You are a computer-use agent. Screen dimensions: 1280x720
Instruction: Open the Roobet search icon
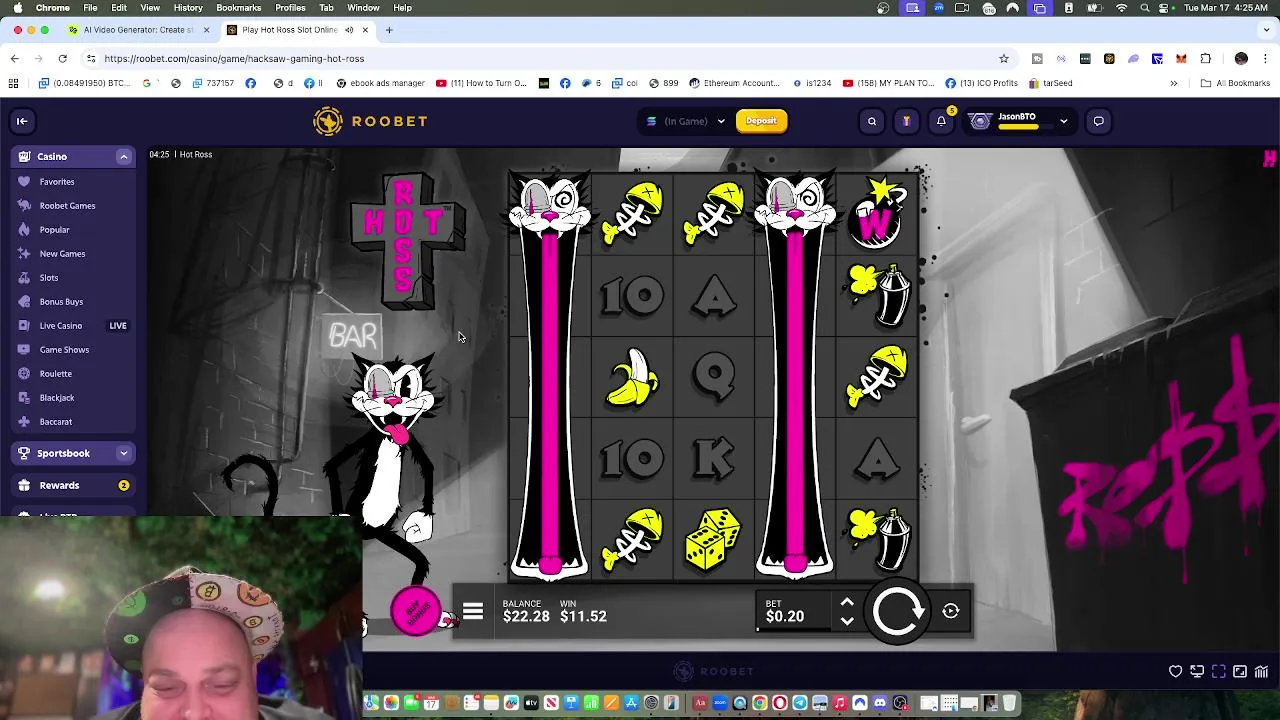(x=872, y=121)
